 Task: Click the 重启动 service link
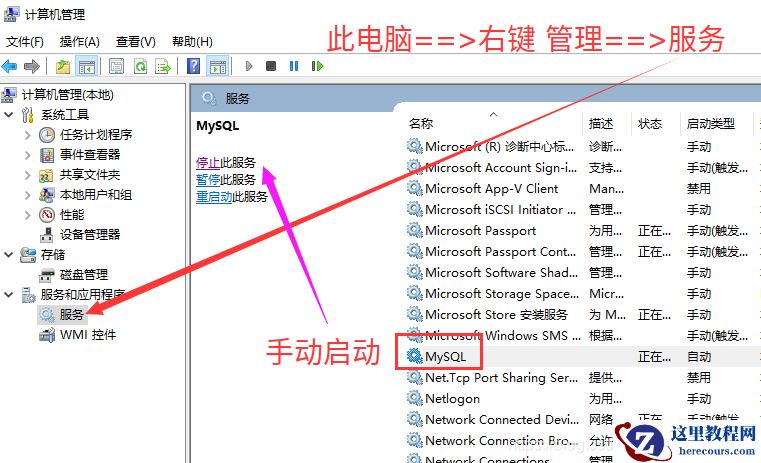(214, 197)
